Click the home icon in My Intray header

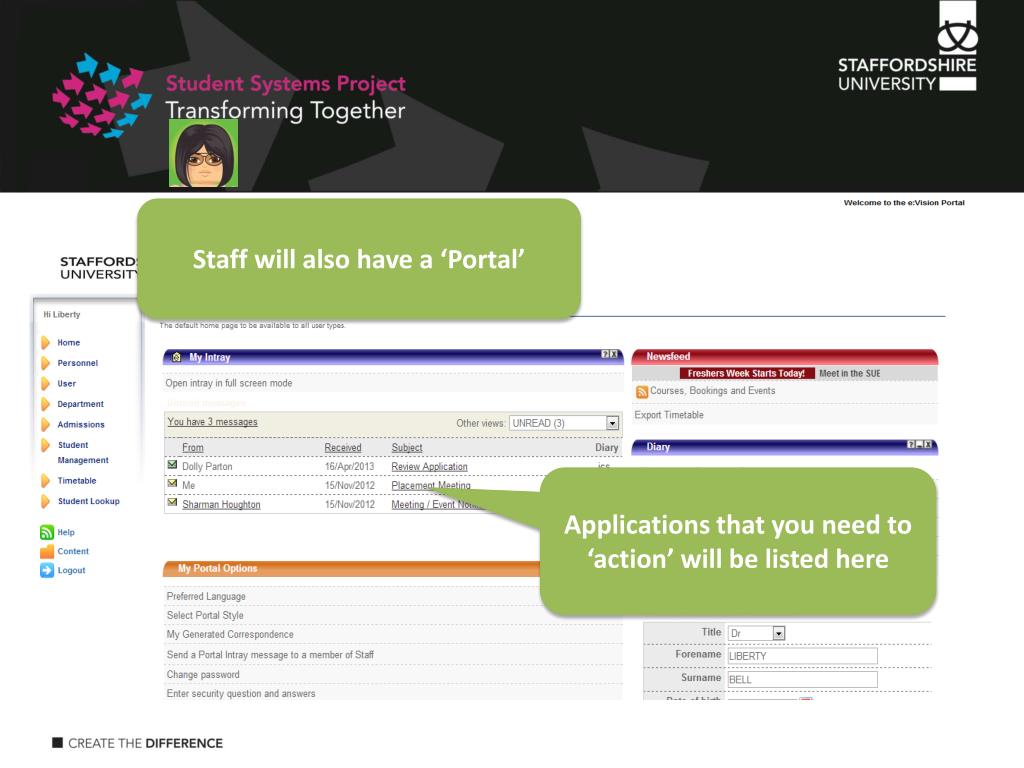[176, 357]
